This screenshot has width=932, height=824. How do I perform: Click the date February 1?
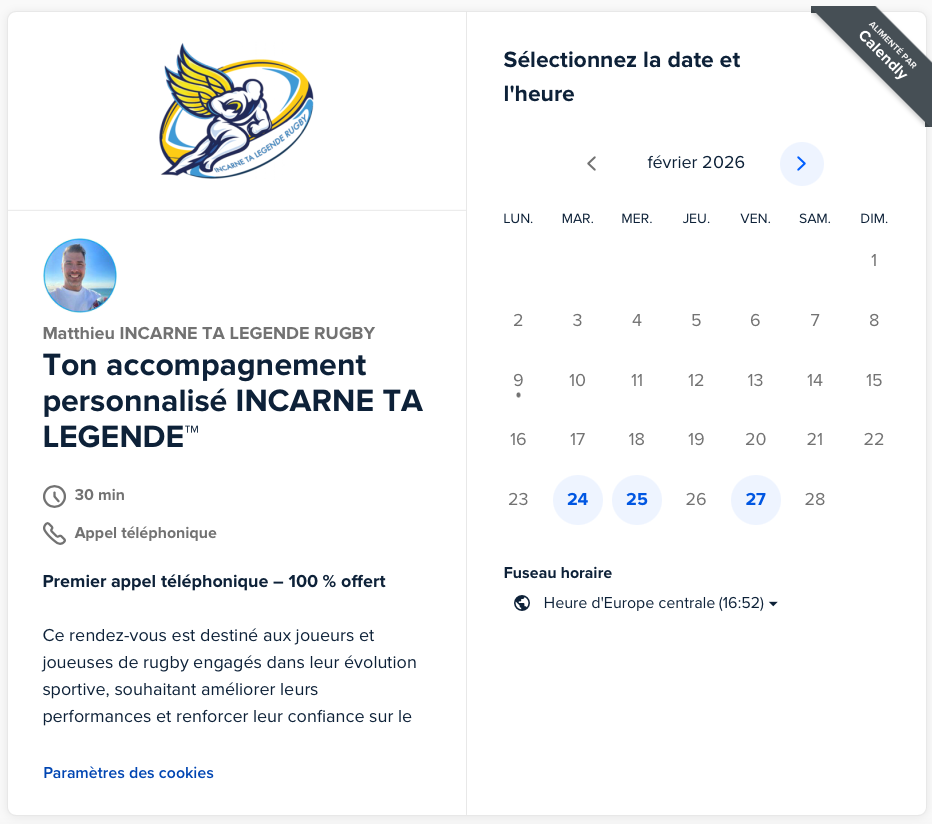(874, 261)
